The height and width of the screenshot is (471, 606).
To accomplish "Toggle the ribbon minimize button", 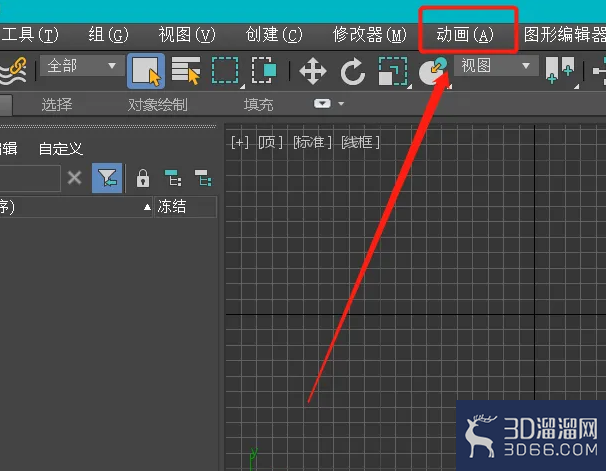I will point(322,104).
